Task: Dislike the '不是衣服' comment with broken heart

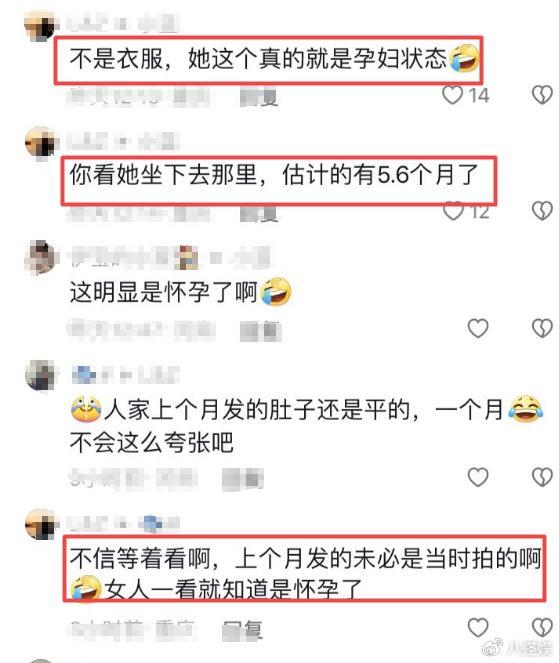Action: click(x=542, y=95)
